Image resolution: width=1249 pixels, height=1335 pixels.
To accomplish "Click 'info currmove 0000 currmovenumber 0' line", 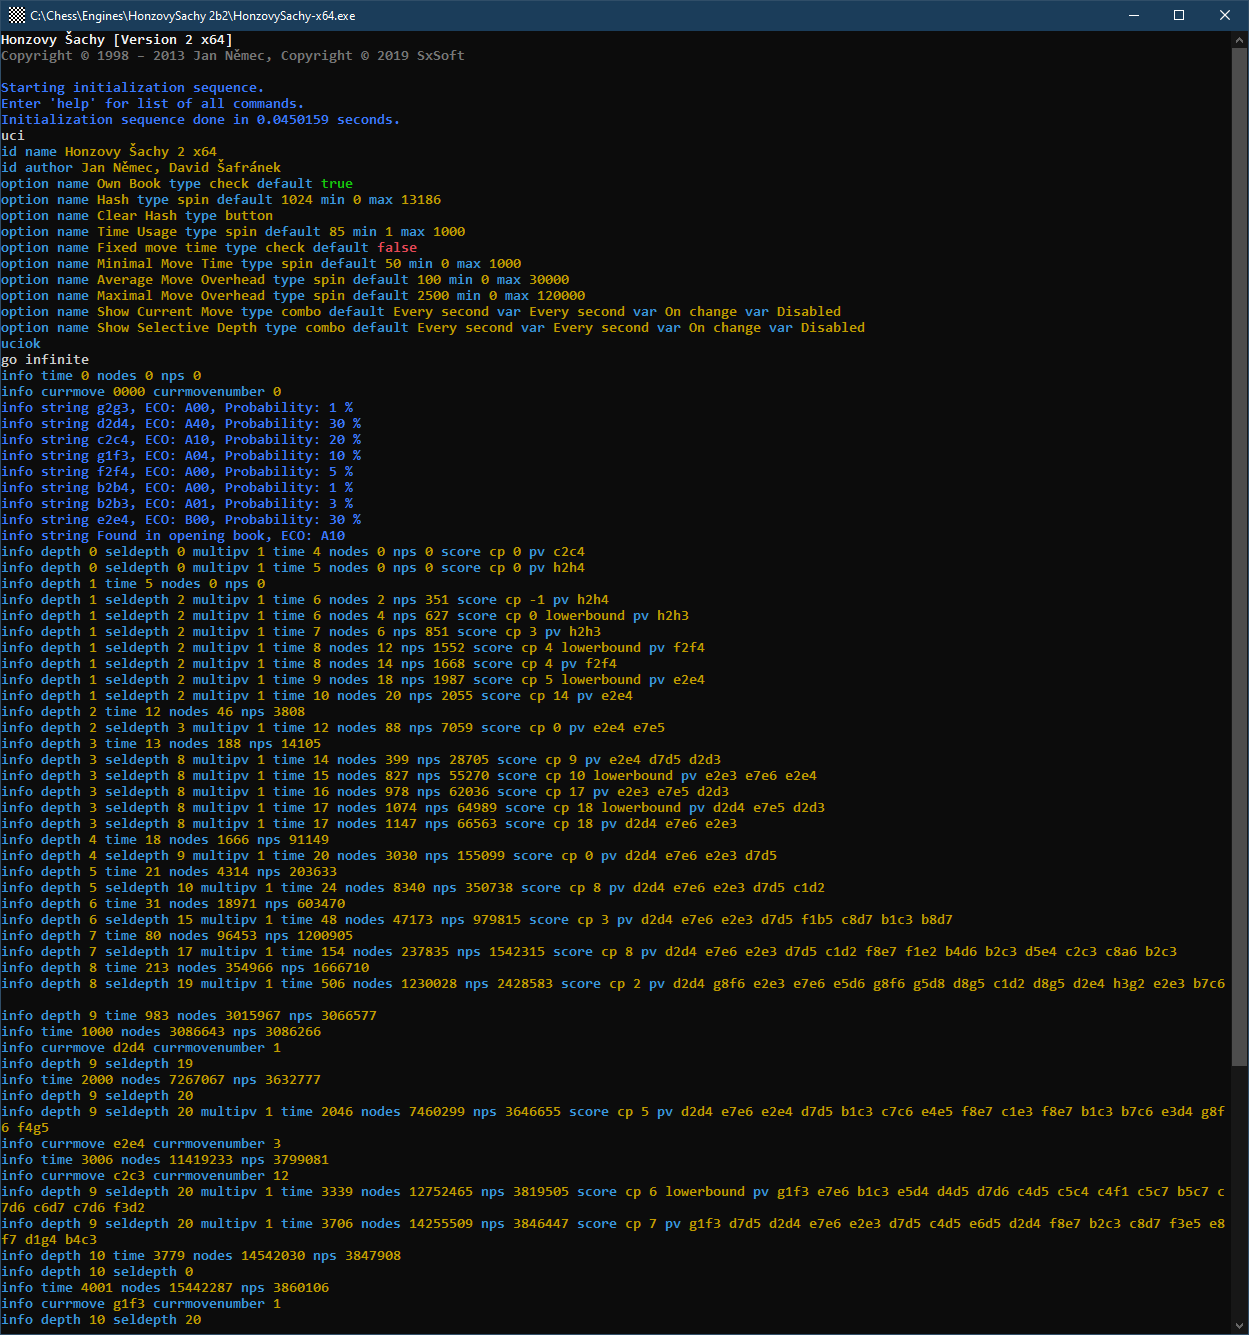I will click(x=141, y=392).
